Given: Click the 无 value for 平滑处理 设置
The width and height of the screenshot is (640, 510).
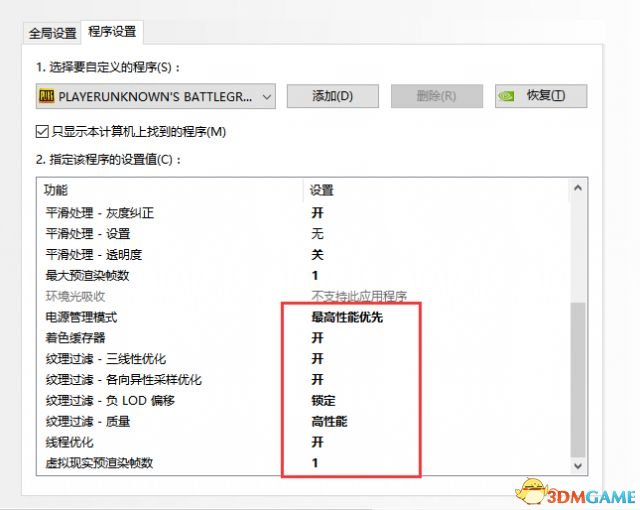Looking at the screenshot, I should (318, 234).
